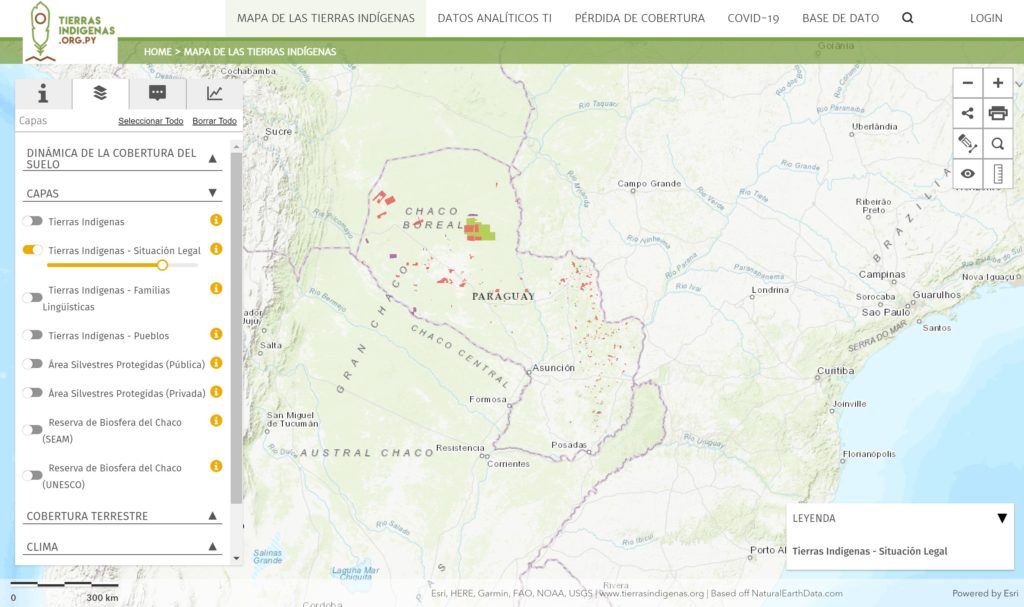Turn on Área Silvestres Protegidas (Pública) layer
1024x607 pixels.
click(x=31, y=364)
